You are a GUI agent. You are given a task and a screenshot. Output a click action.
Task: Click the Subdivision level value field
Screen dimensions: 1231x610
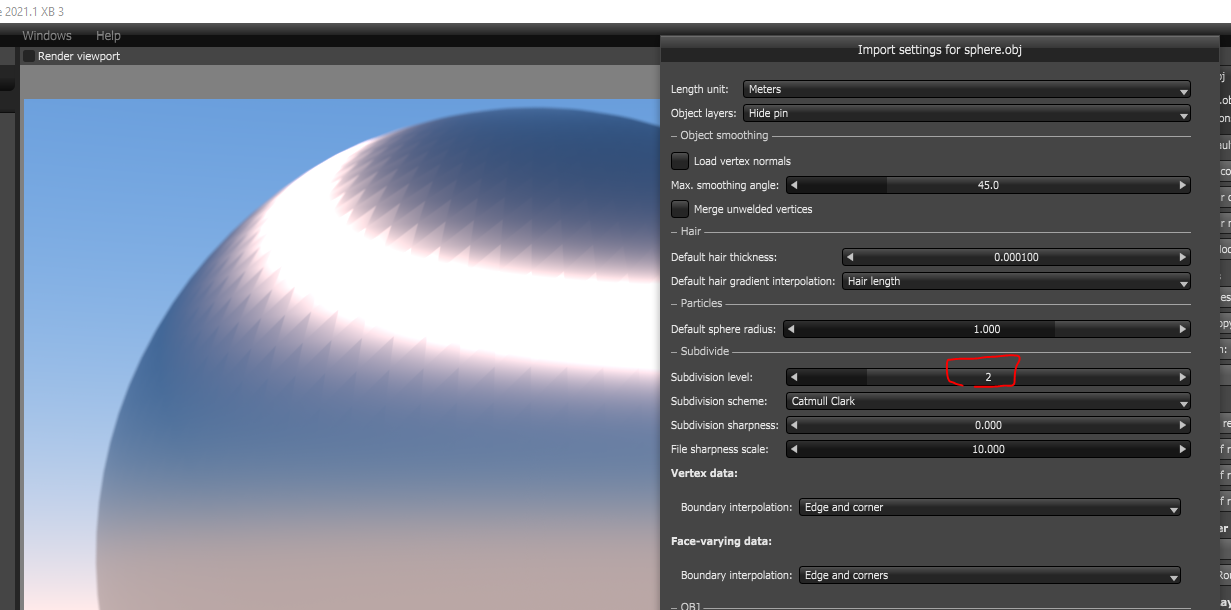988,377
